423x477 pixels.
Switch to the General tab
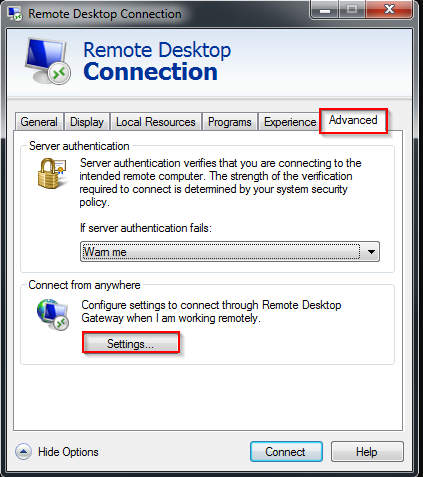(39, 122)
